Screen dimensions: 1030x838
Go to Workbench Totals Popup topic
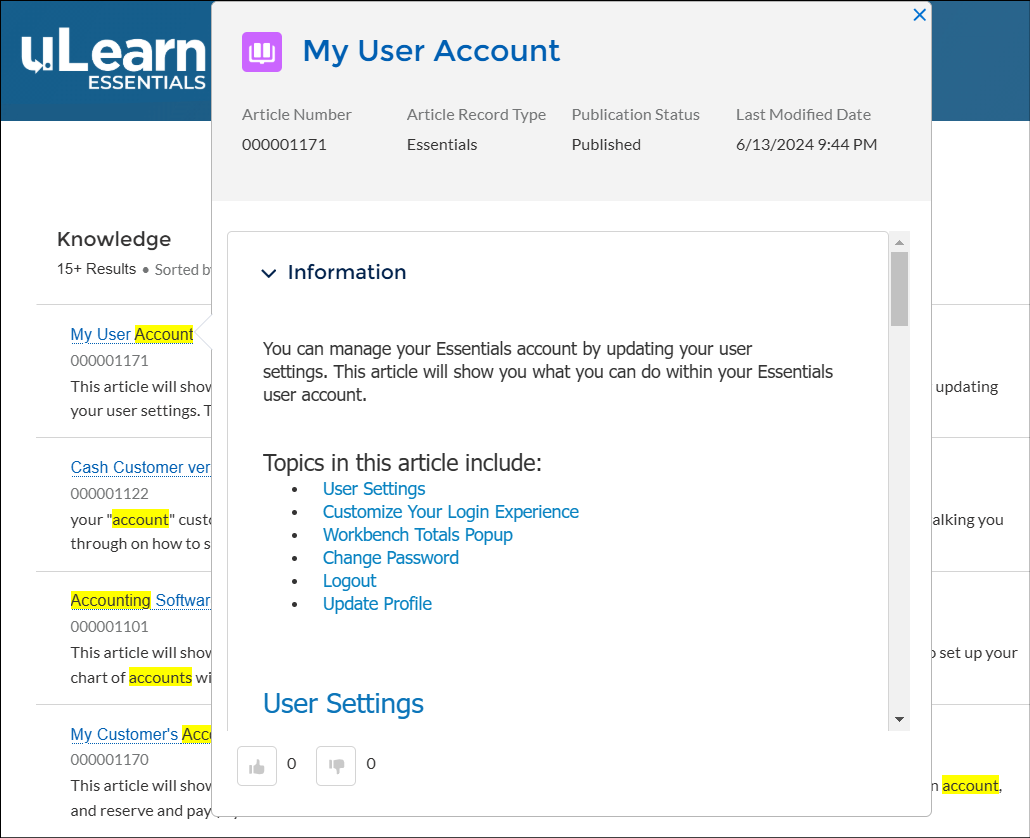[x=417, y=535]
